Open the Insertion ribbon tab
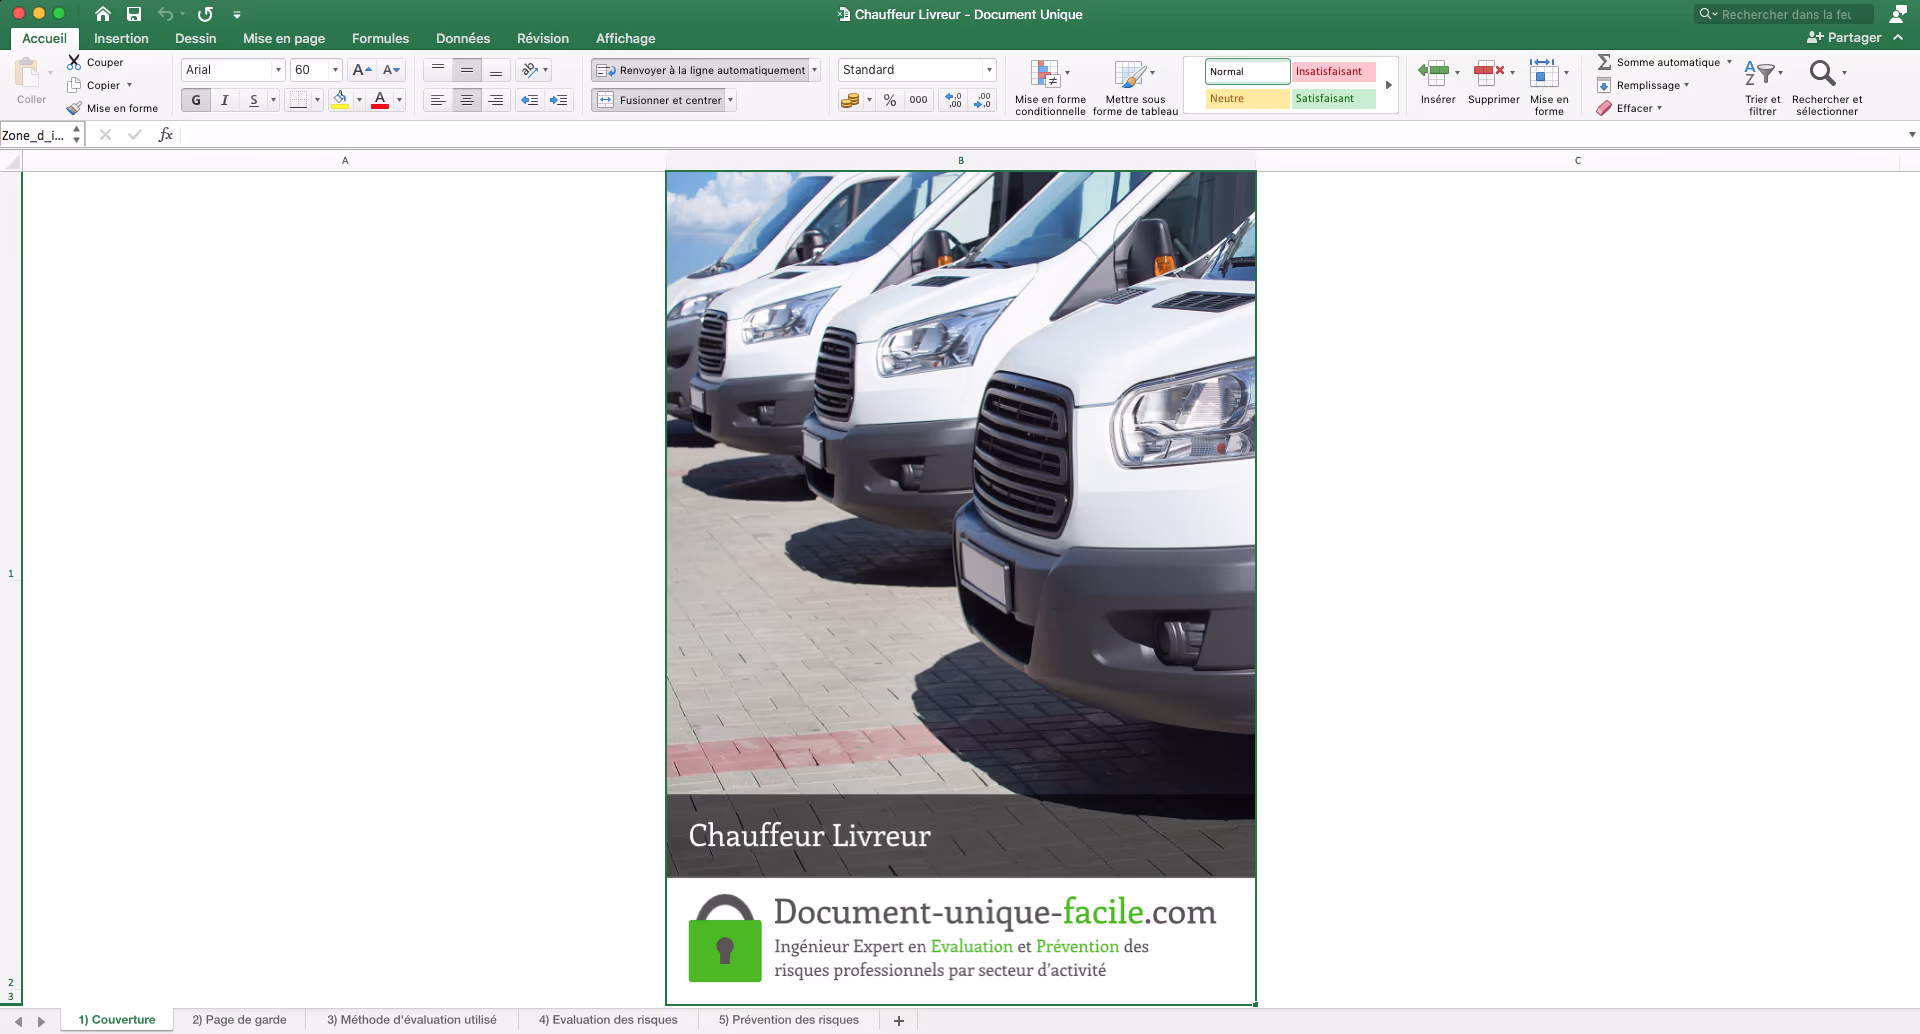 coord(121,38)
